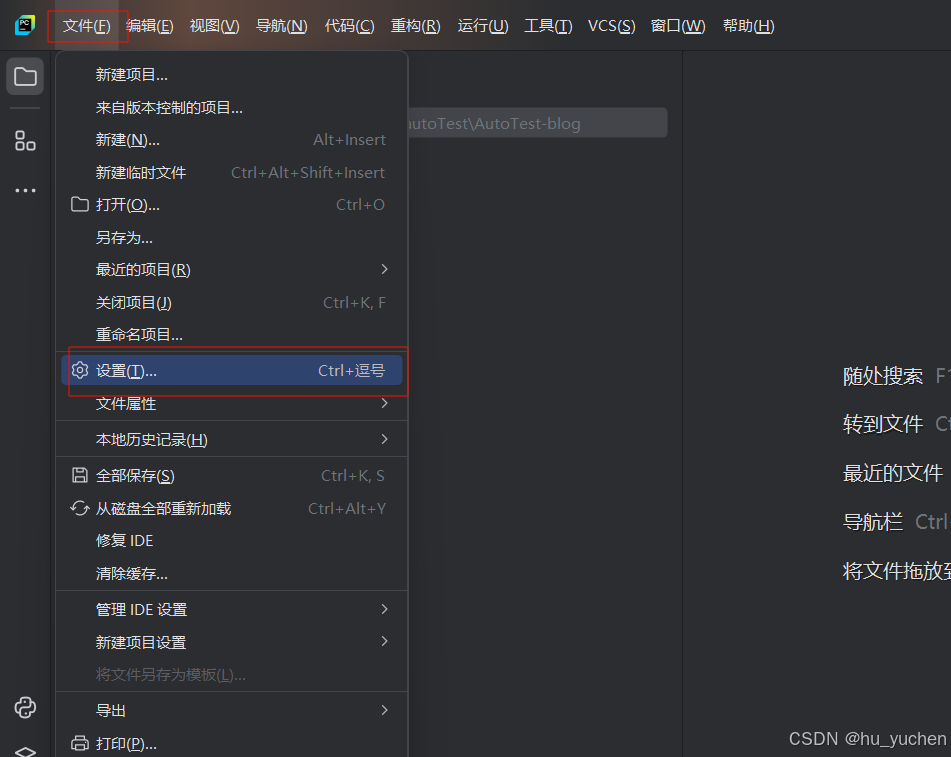Click the floppy-disk icon for 全部保存
This screenshot has width=951, height=757.
click(80, 475)
